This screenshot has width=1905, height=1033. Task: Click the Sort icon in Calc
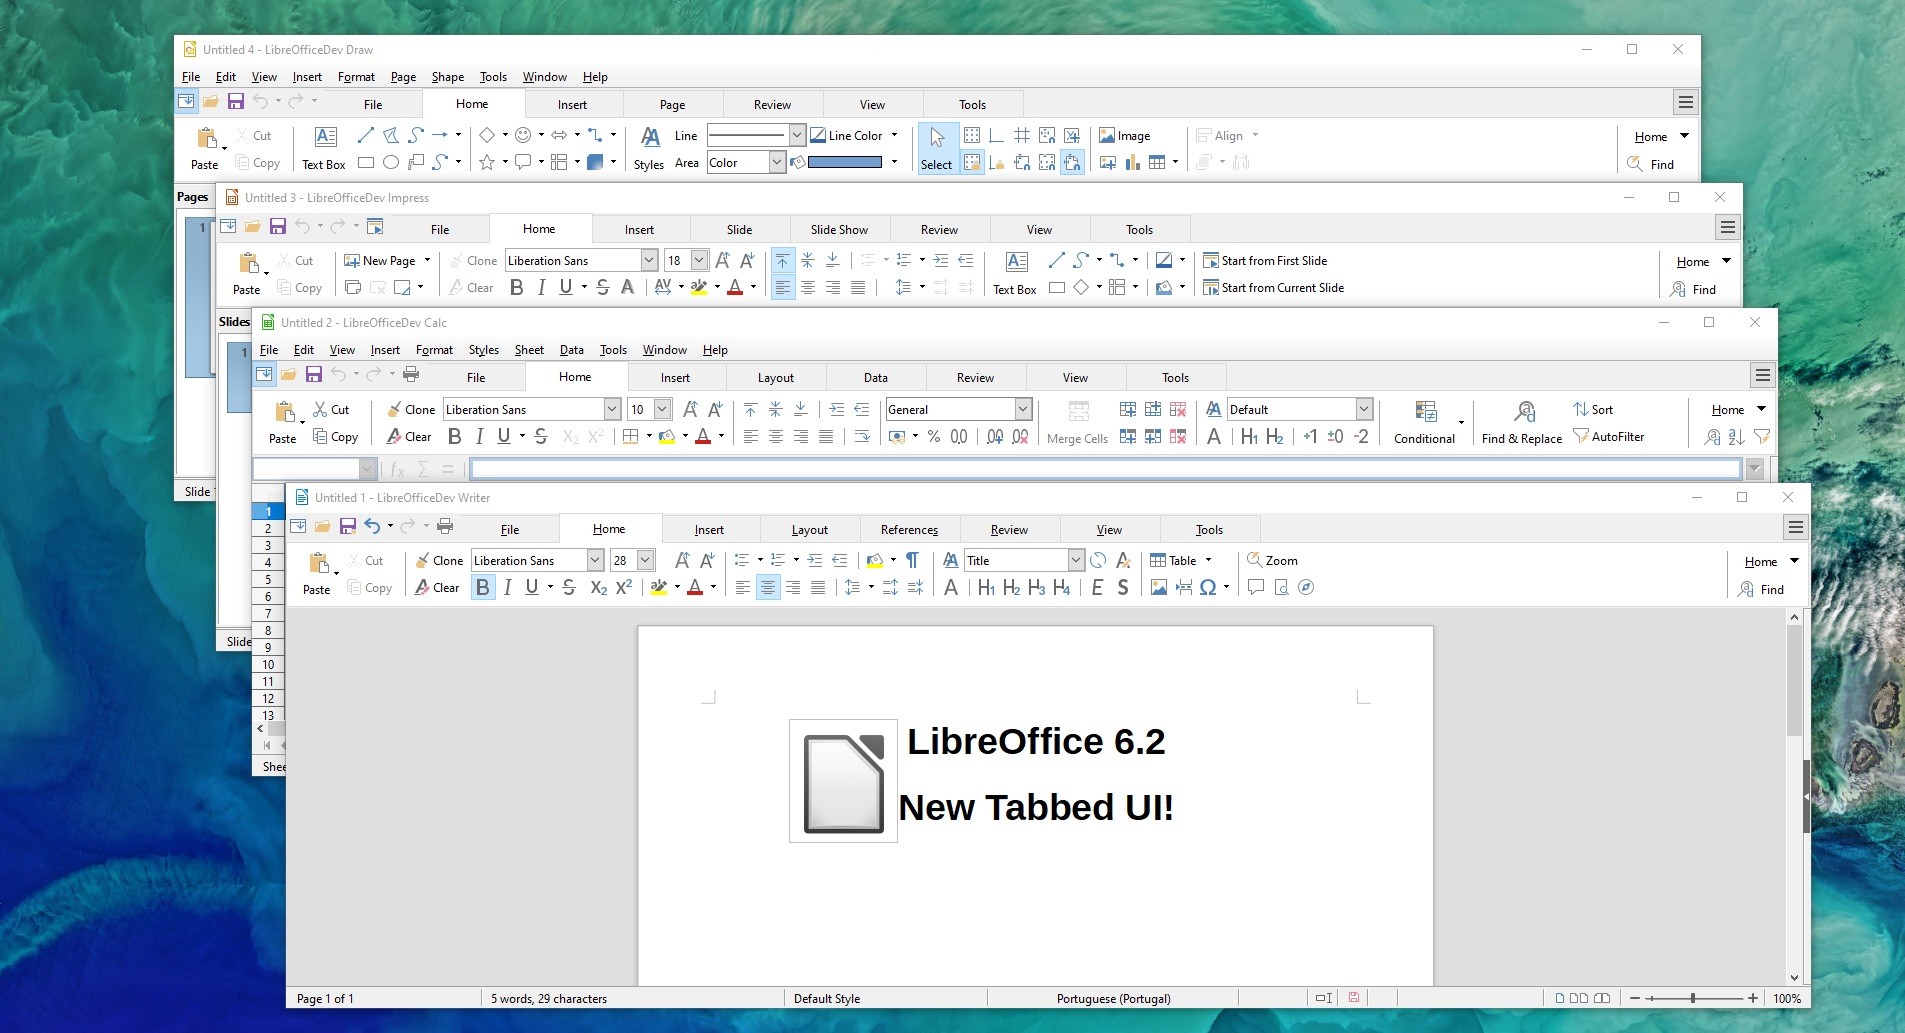click(1594, 409)
